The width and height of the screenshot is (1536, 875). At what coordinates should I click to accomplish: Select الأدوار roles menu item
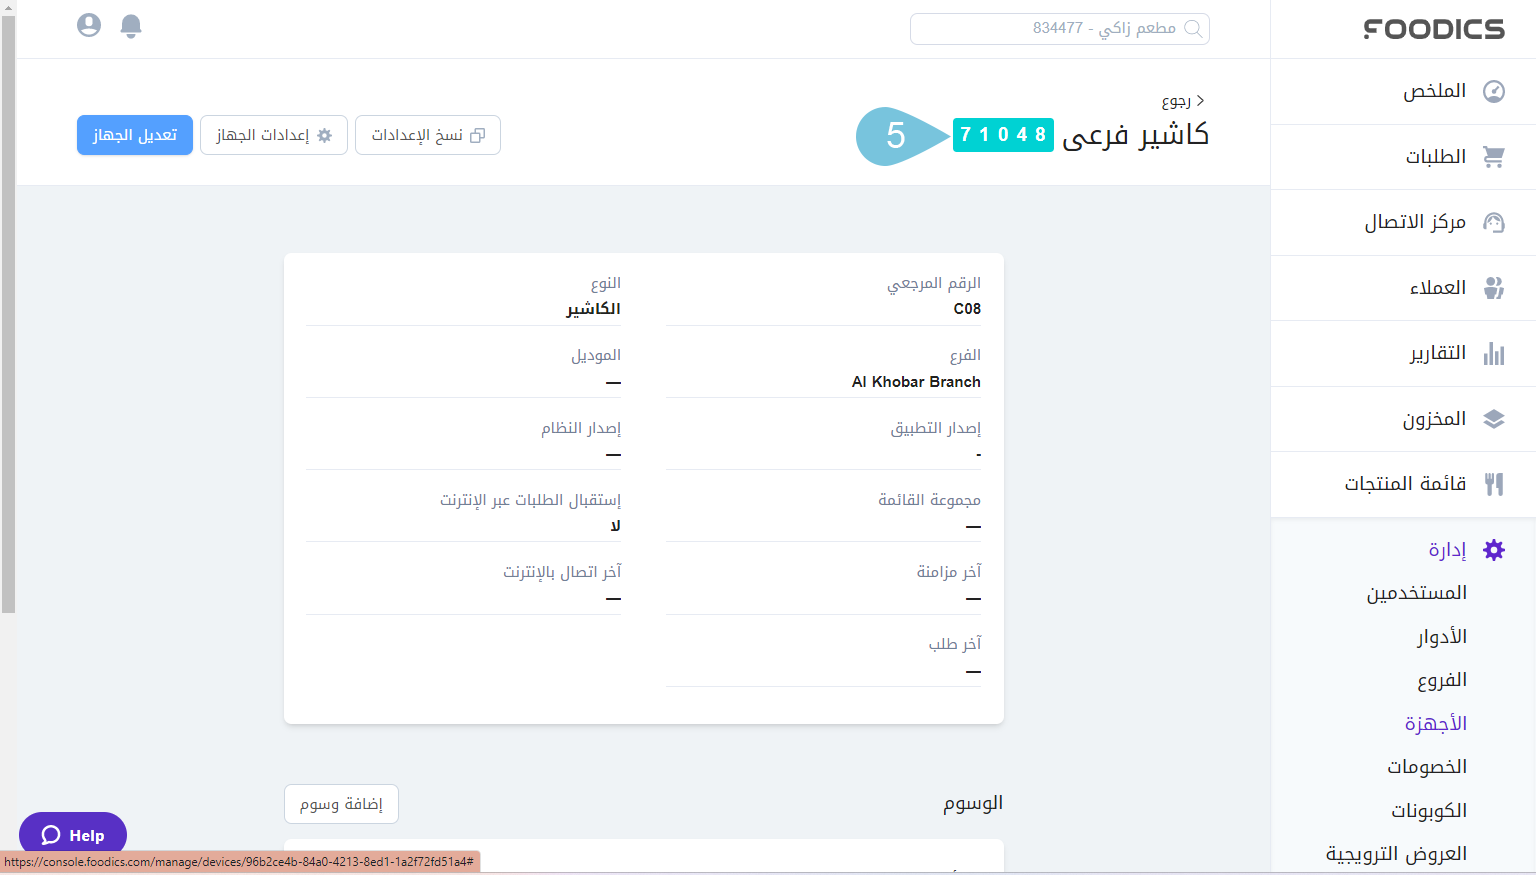tap(1441, 637)
